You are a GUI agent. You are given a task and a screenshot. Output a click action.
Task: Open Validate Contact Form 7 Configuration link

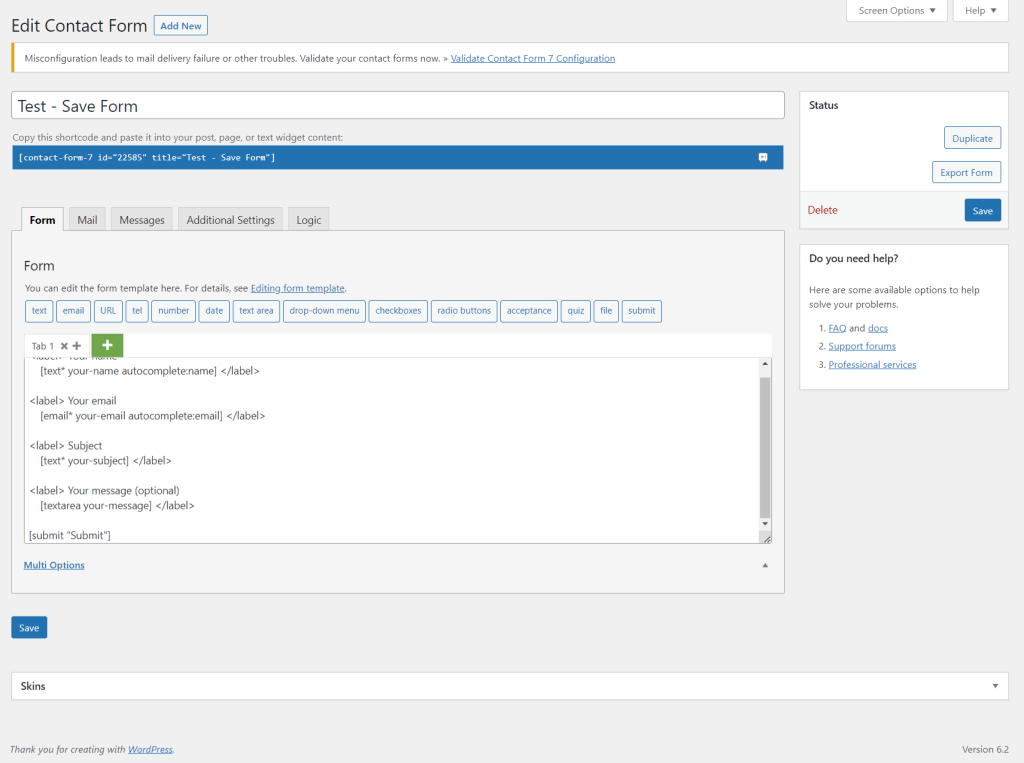(x=533, y=58)
